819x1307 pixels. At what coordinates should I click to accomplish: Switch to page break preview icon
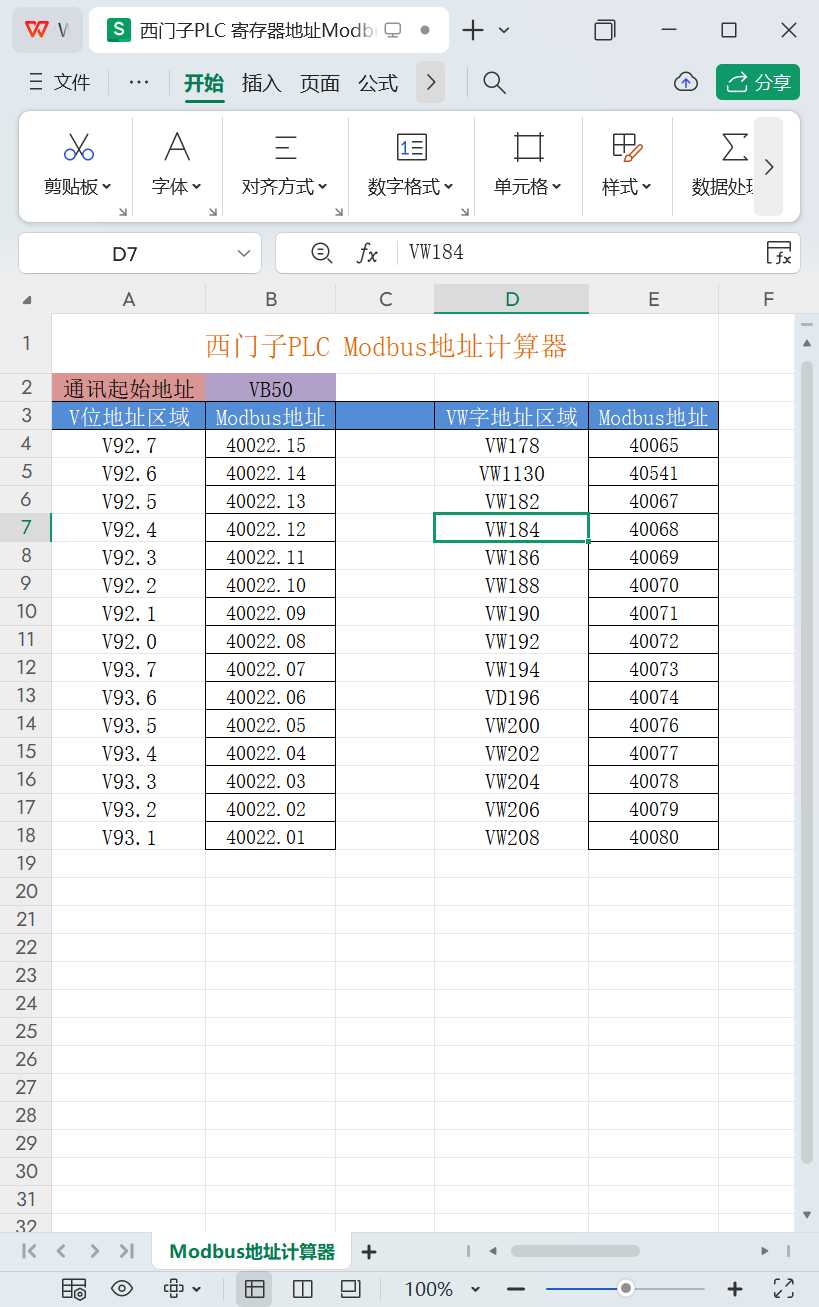tap(302, 1288)
